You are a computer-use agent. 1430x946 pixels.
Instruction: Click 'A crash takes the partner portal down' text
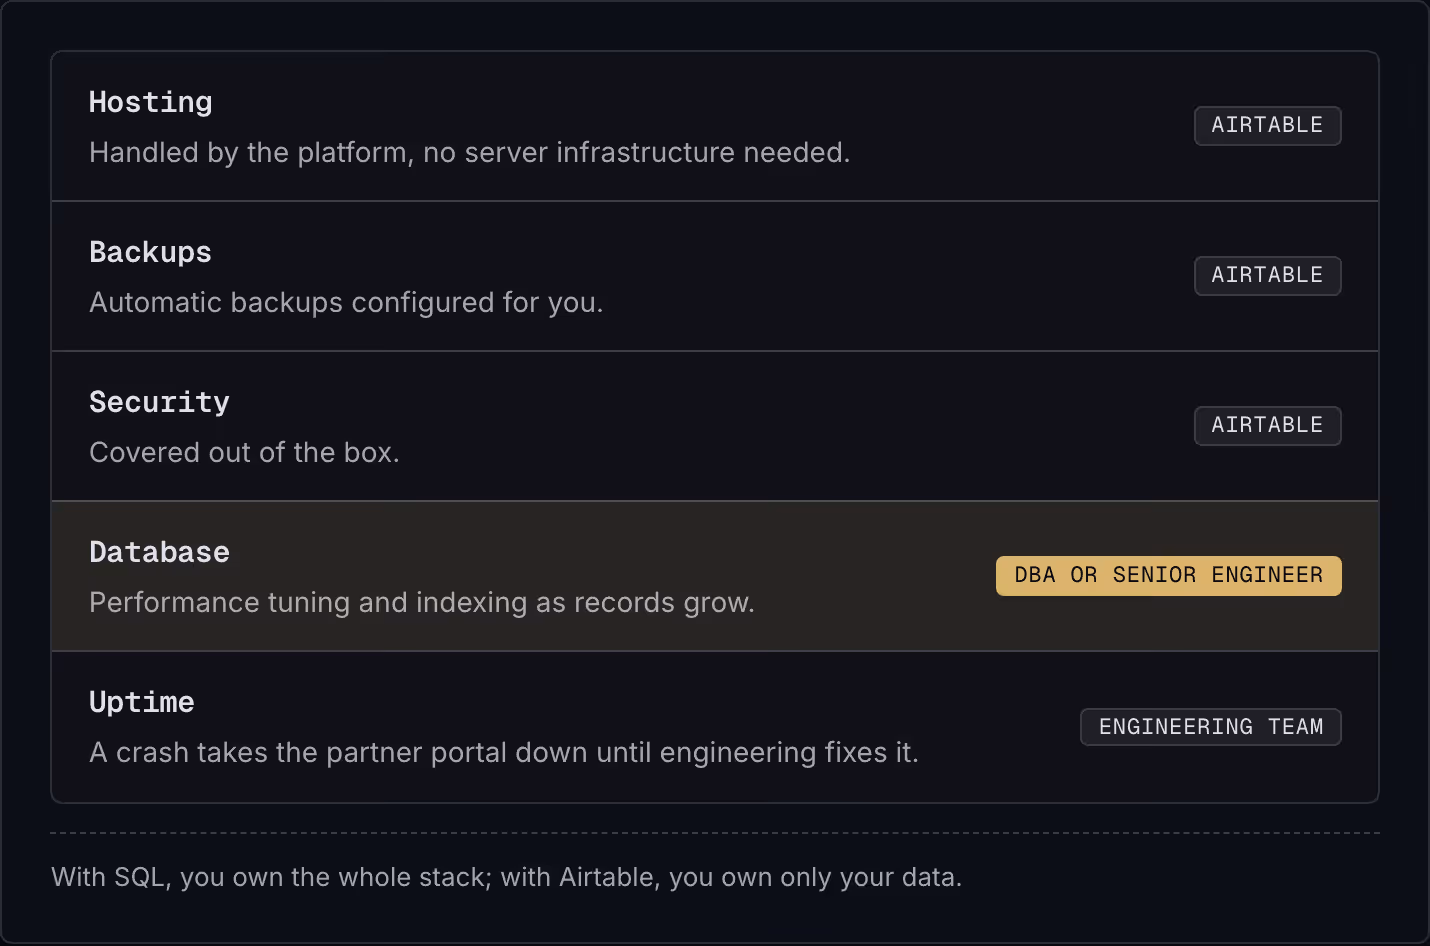(x=504, y=752)
